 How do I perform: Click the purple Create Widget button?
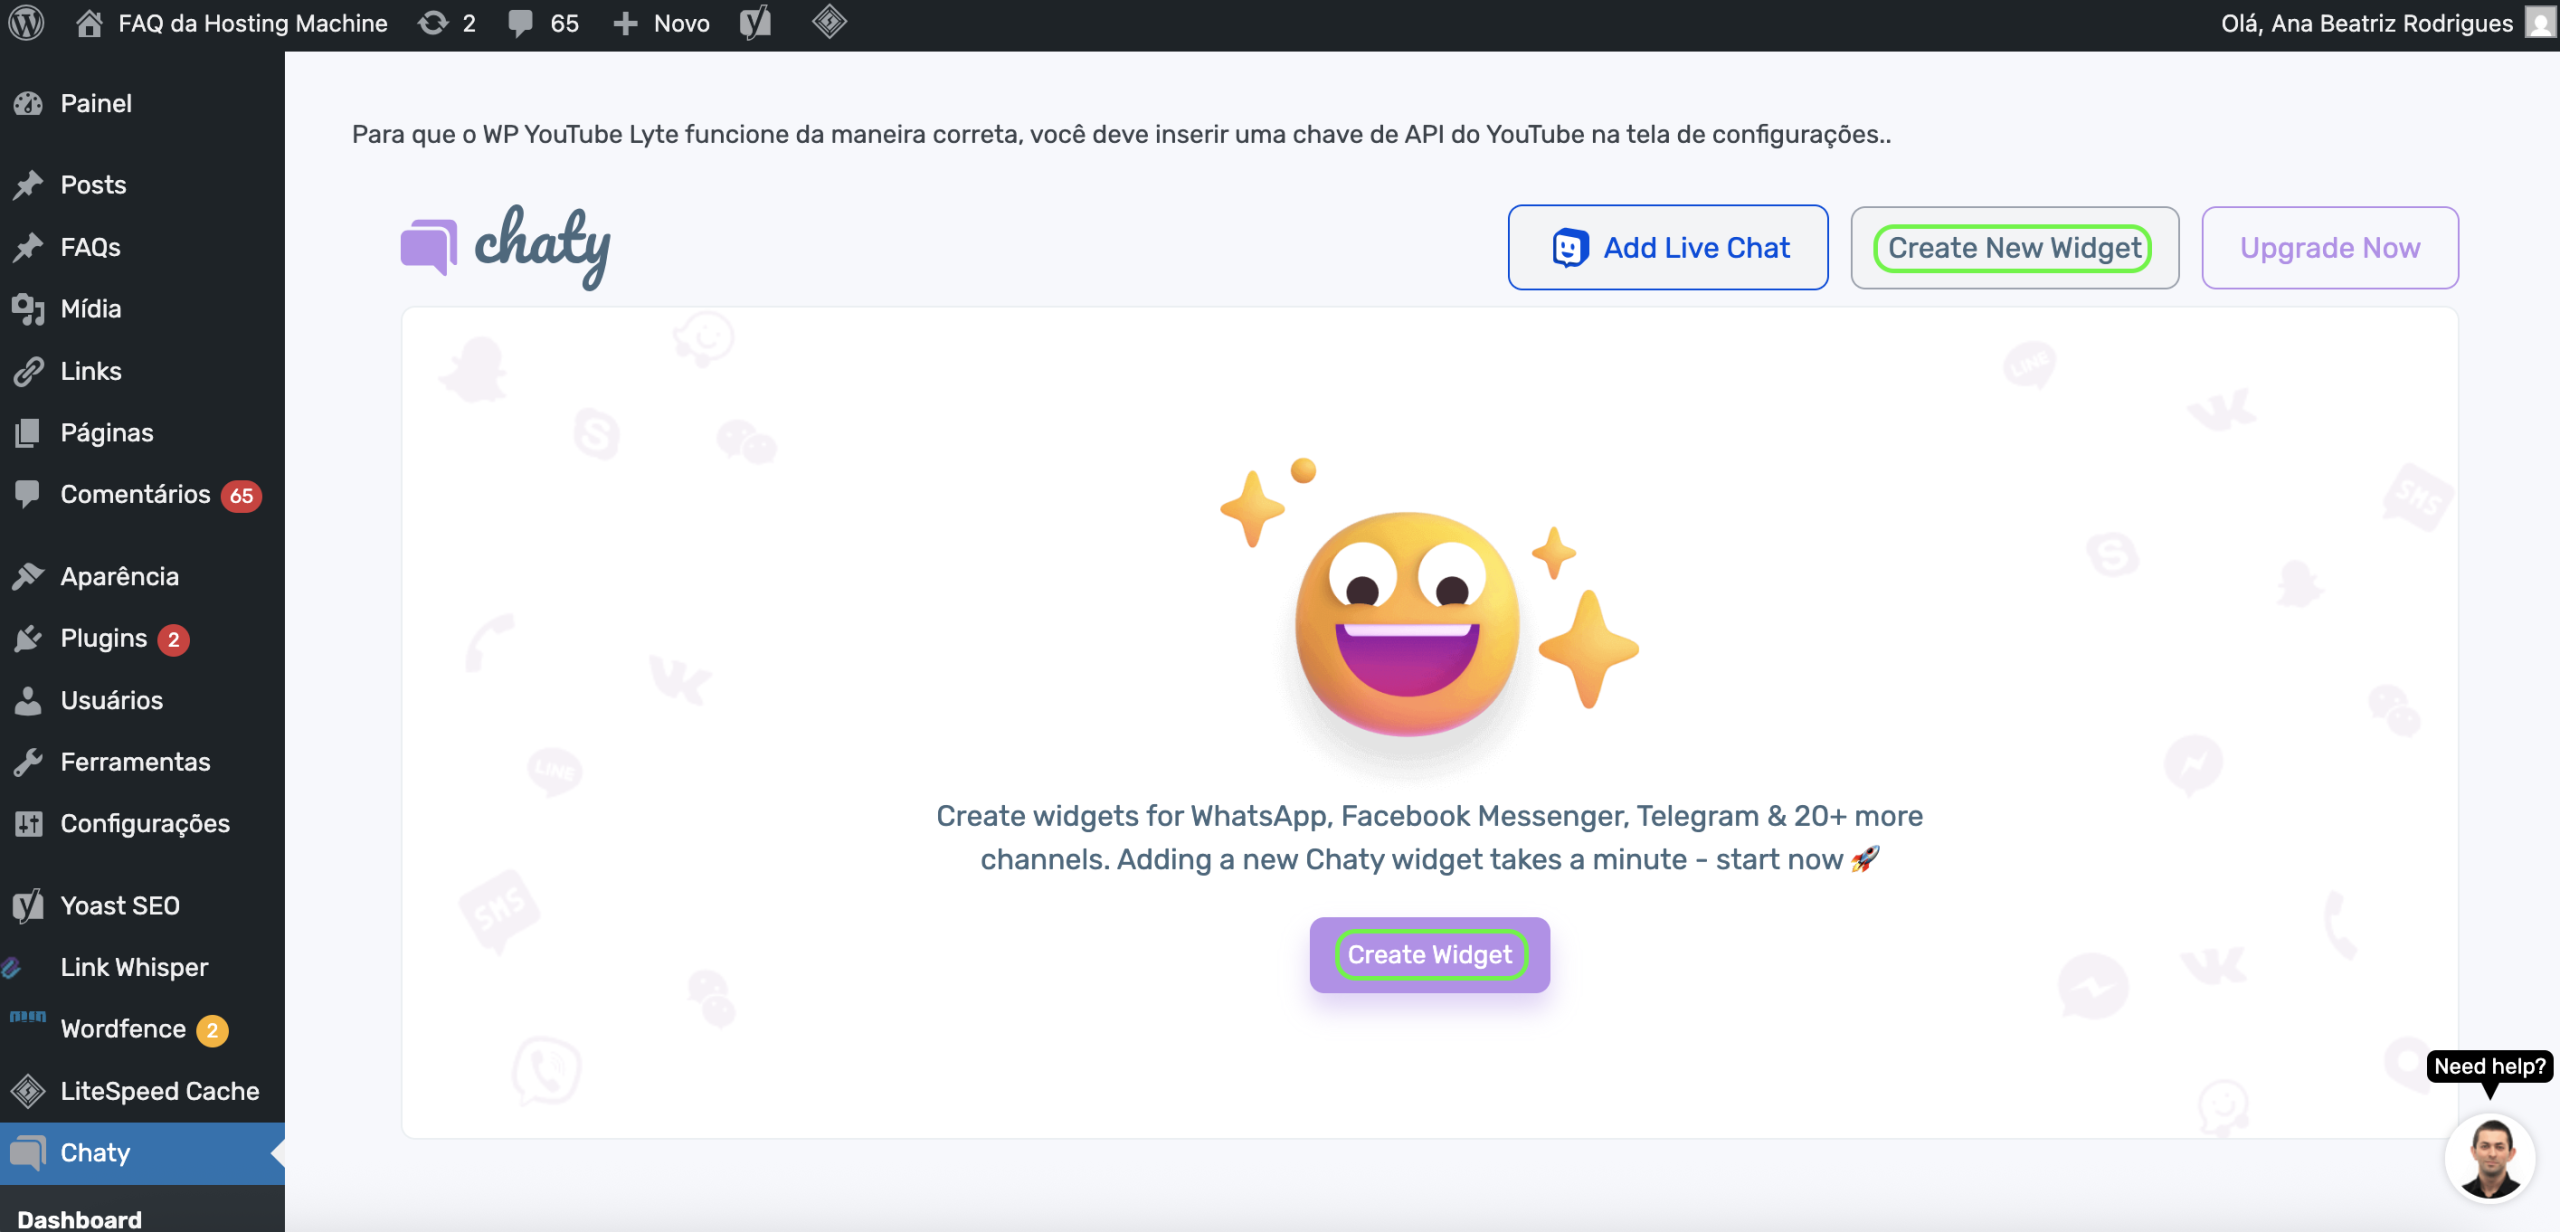(1430, 955)
